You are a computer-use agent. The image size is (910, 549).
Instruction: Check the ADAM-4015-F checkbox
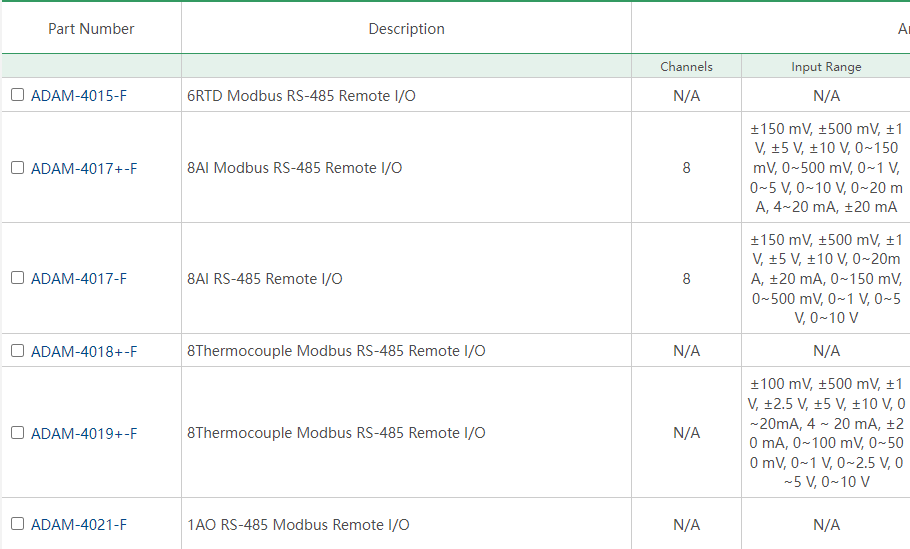(17, 95)
